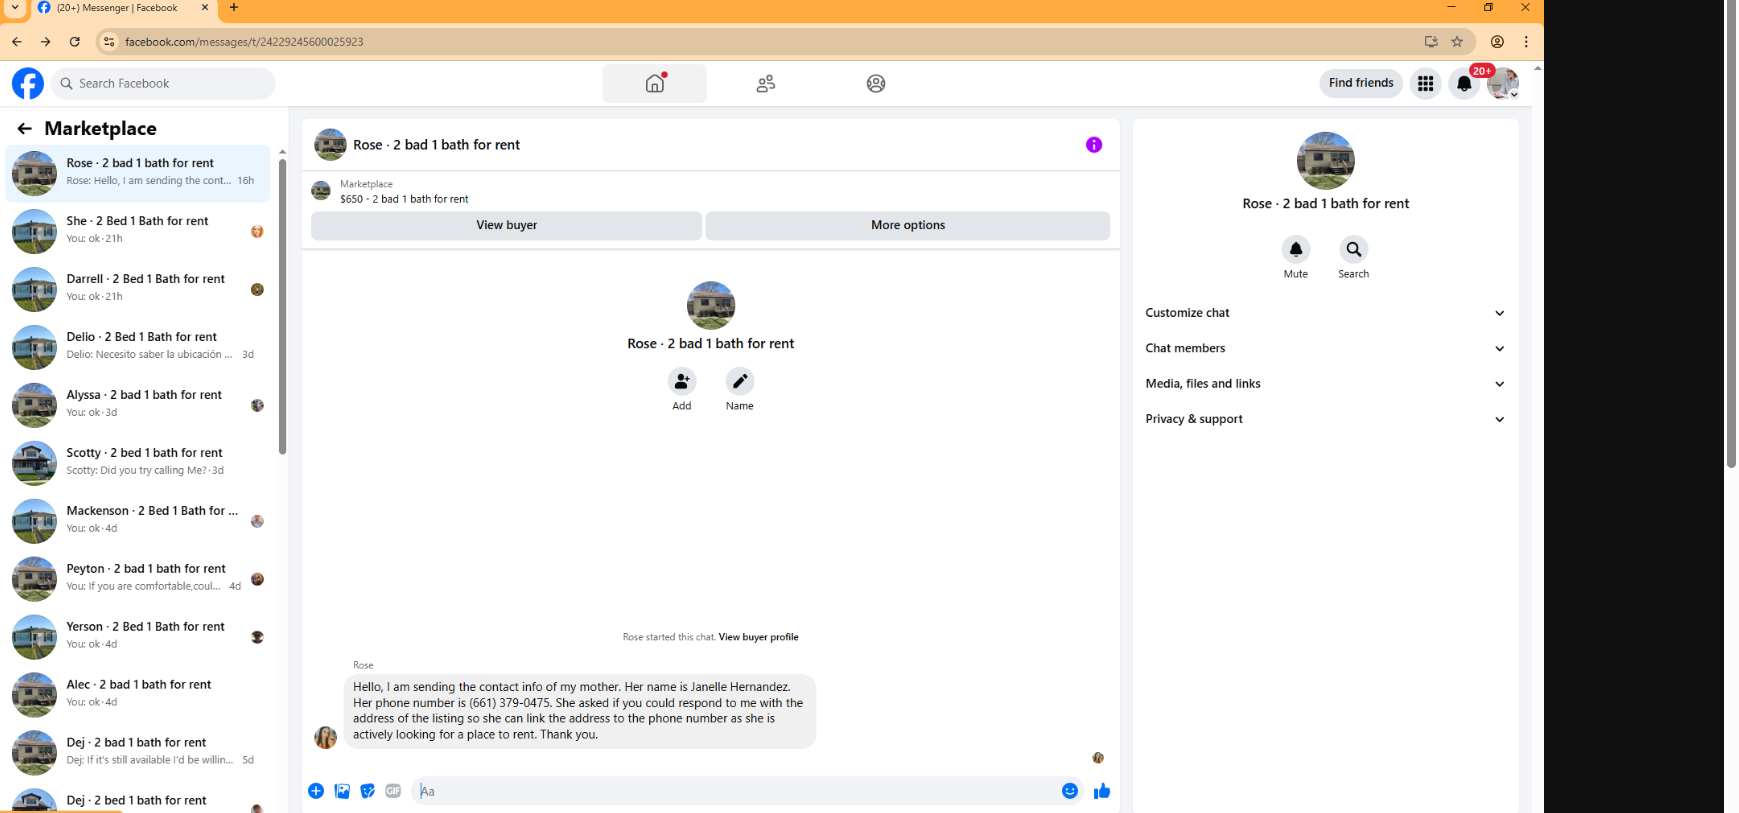This screenshot has height=813, width=1739.
Task: Install app icon in address bar
Action: click(1431, 42)
